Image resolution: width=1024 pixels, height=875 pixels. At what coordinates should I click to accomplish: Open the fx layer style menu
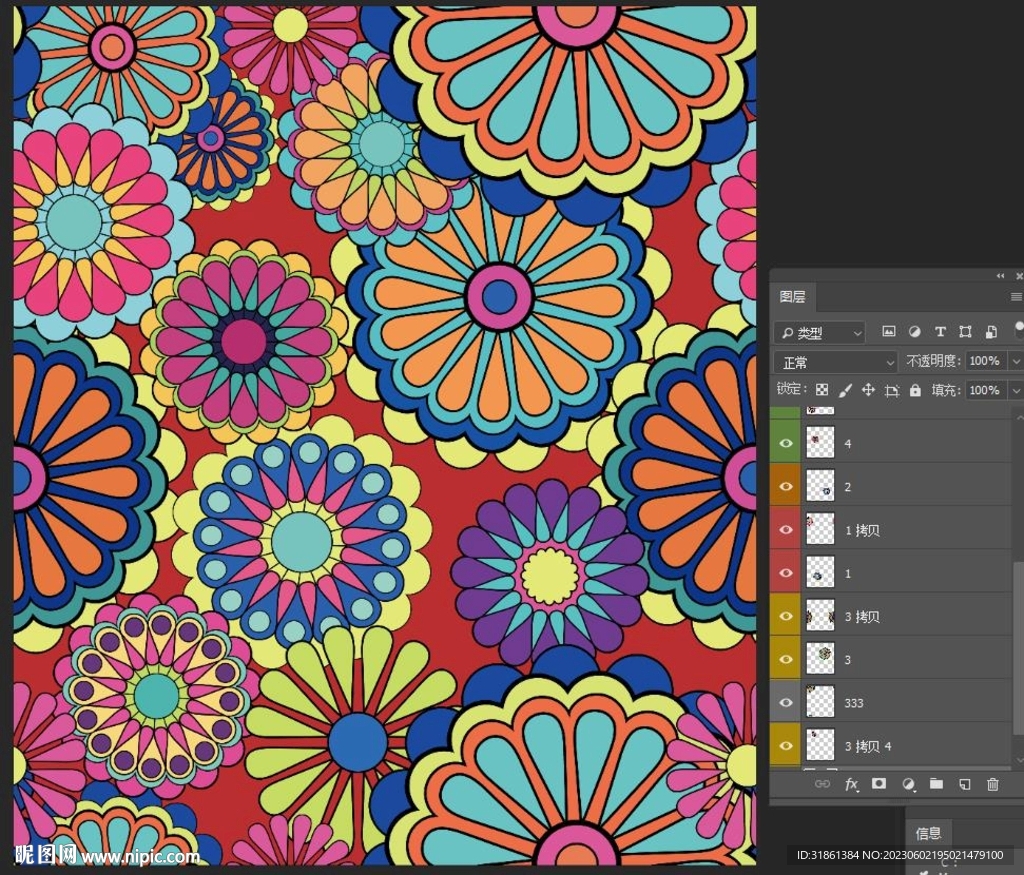point(851,784)
